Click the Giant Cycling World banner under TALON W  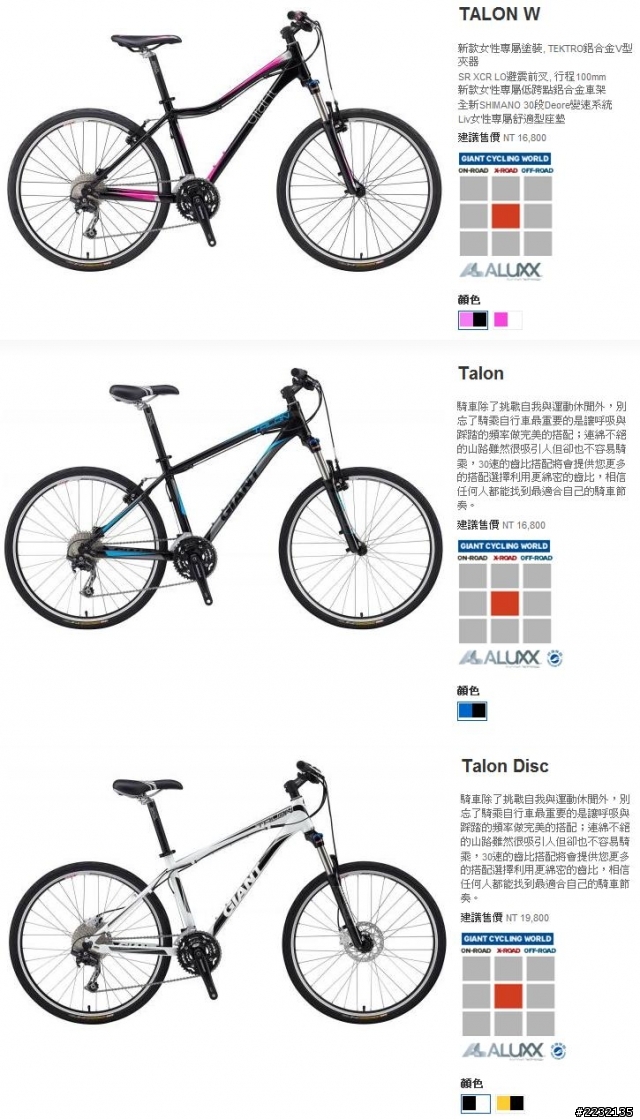(x=505, y=159)
